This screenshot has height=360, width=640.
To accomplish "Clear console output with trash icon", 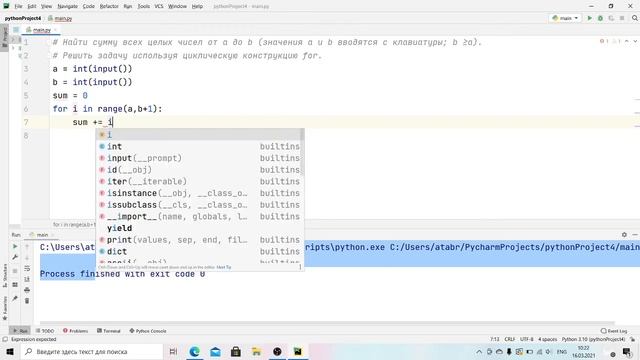I will point(27,301).
